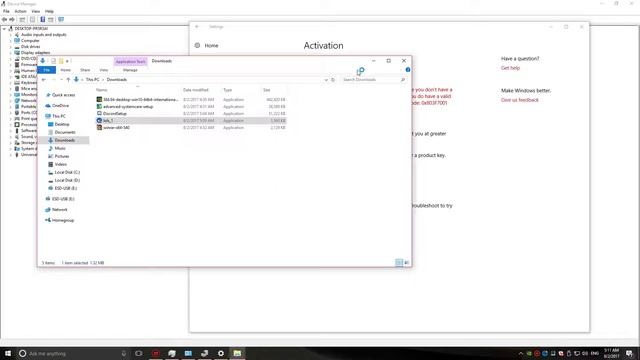This screenshot has width=640, height=360.
Task: Click Home label in Settings window
Action: [211, 45]
